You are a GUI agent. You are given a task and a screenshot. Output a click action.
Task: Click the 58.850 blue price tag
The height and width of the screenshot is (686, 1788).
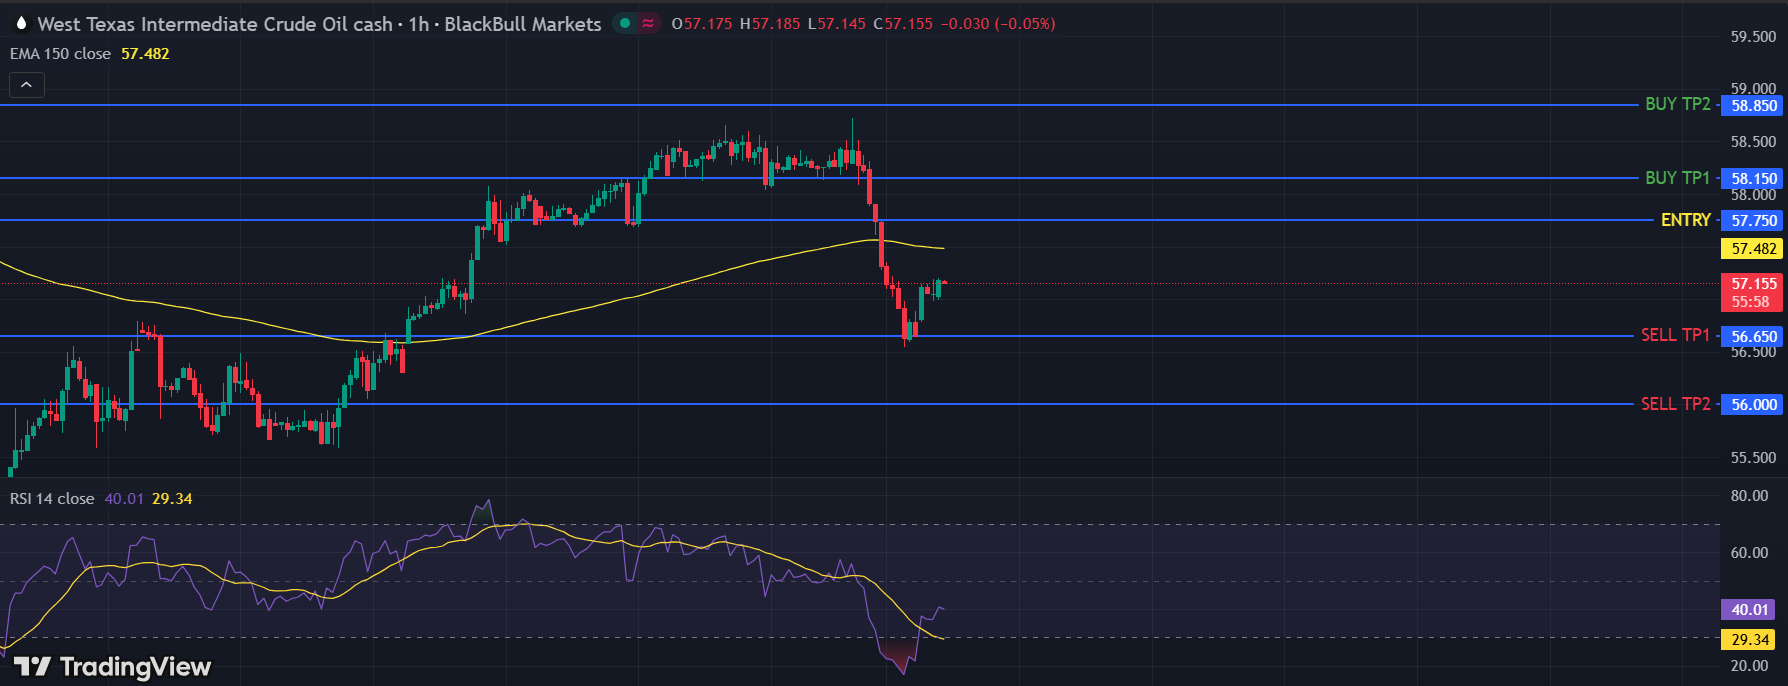pyautogui.click(x=1754, y=106)
